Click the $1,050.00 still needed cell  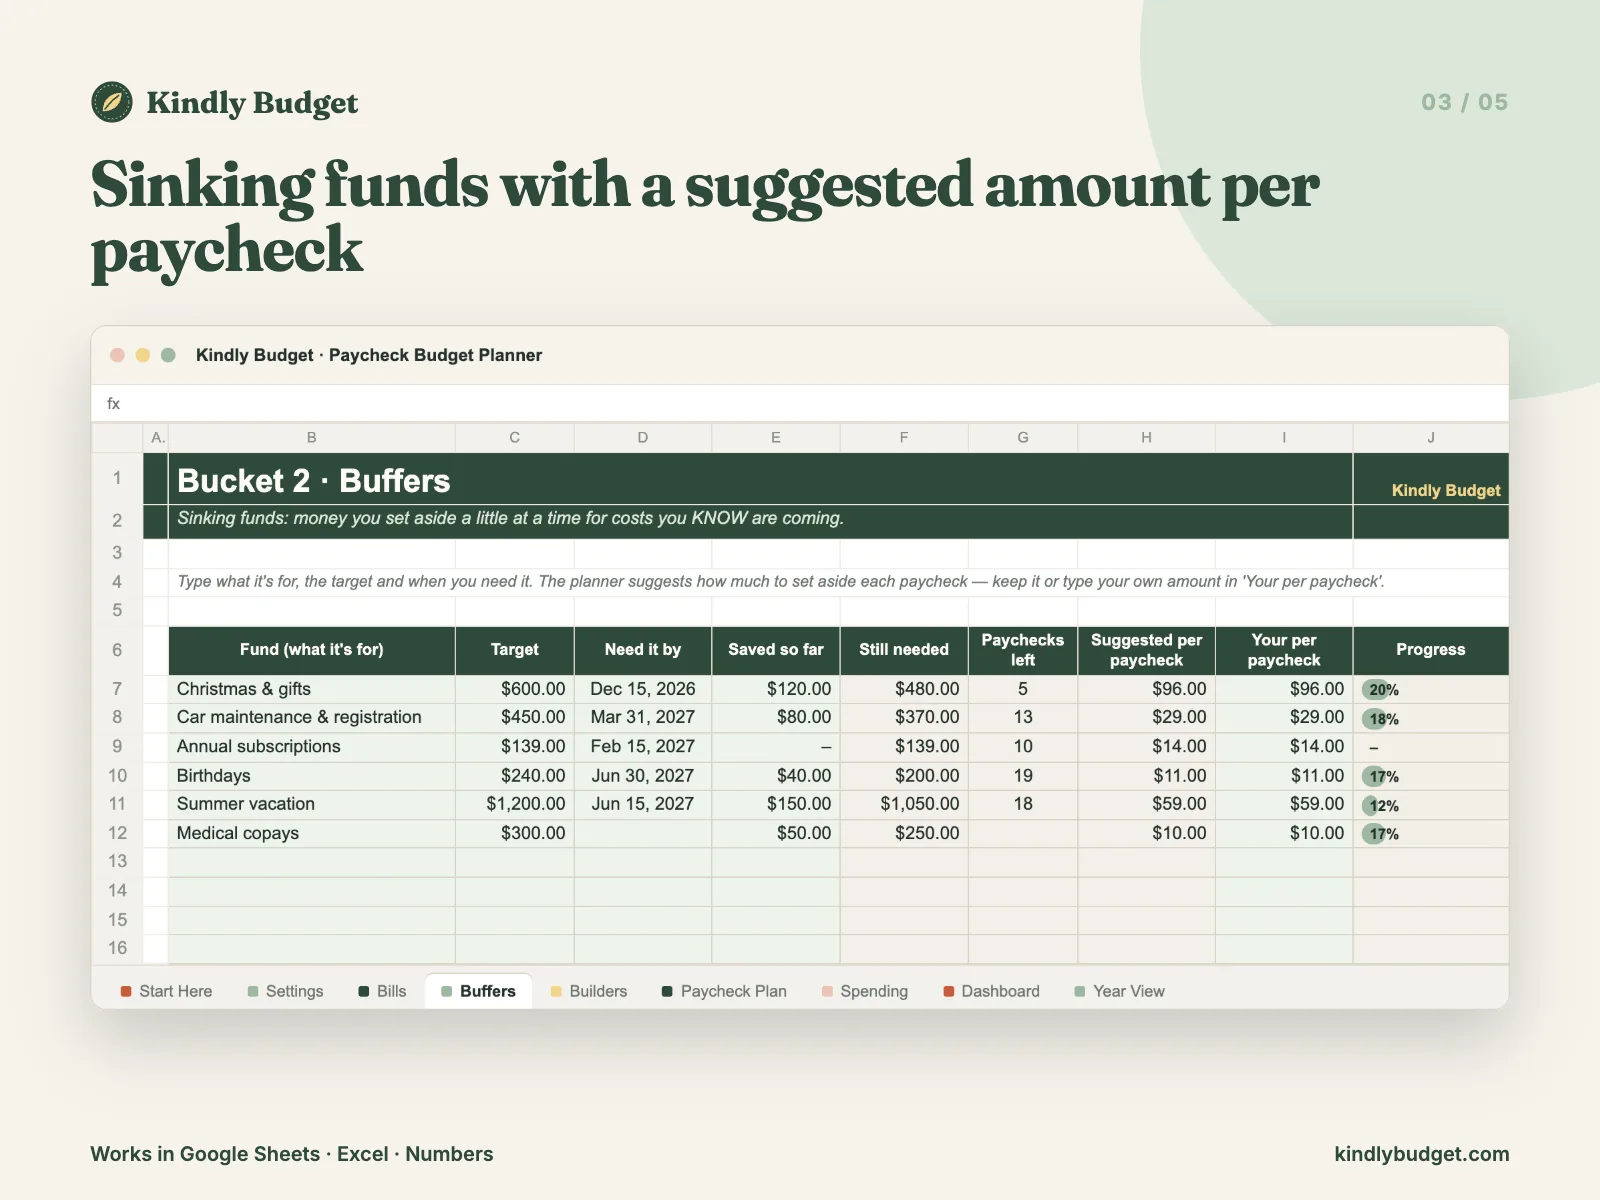pos(904,804)
